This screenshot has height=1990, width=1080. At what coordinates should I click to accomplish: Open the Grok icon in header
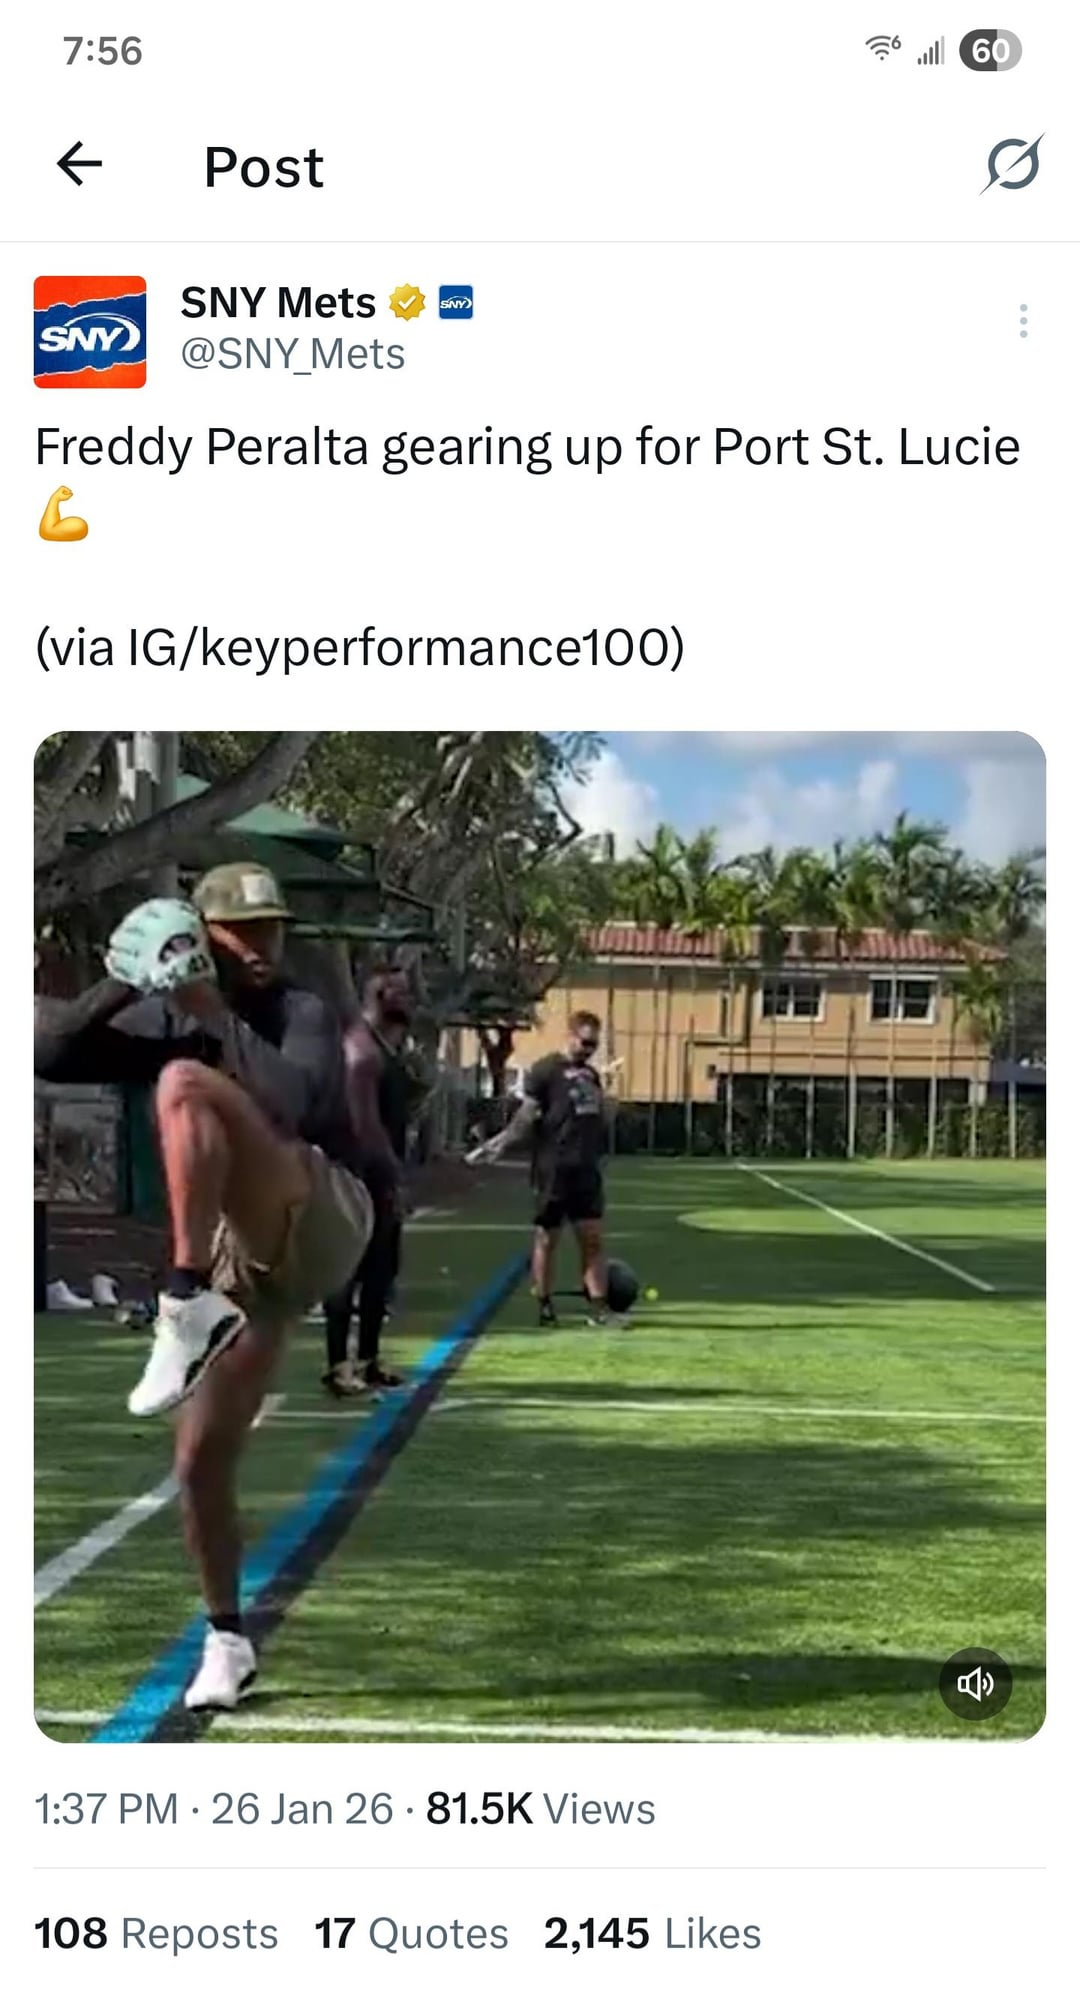coord(1012,164)
